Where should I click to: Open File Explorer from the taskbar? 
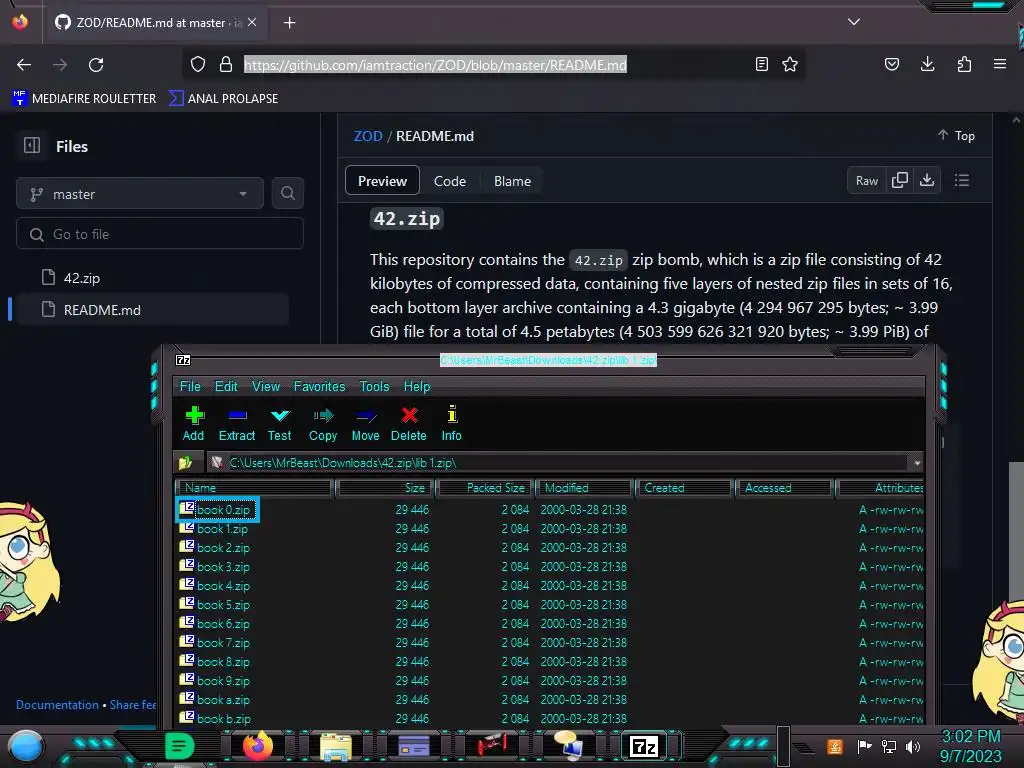(x=336, y=746)
